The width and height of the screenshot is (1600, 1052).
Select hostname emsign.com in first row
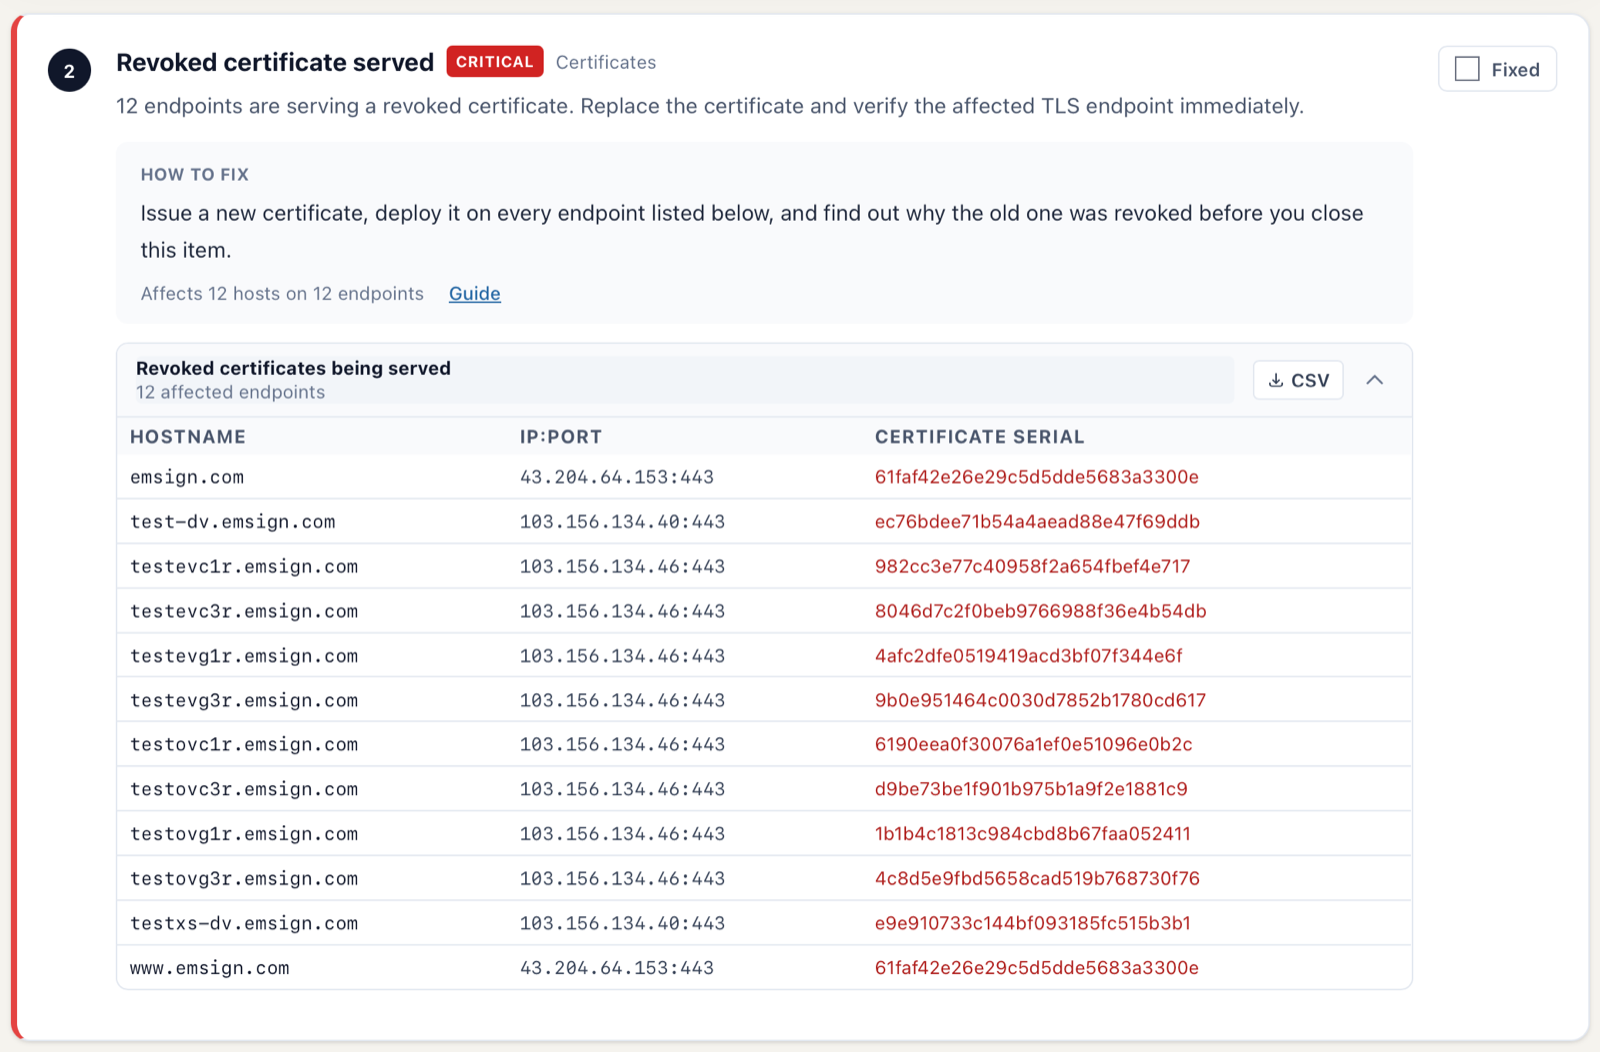(187, 477)
